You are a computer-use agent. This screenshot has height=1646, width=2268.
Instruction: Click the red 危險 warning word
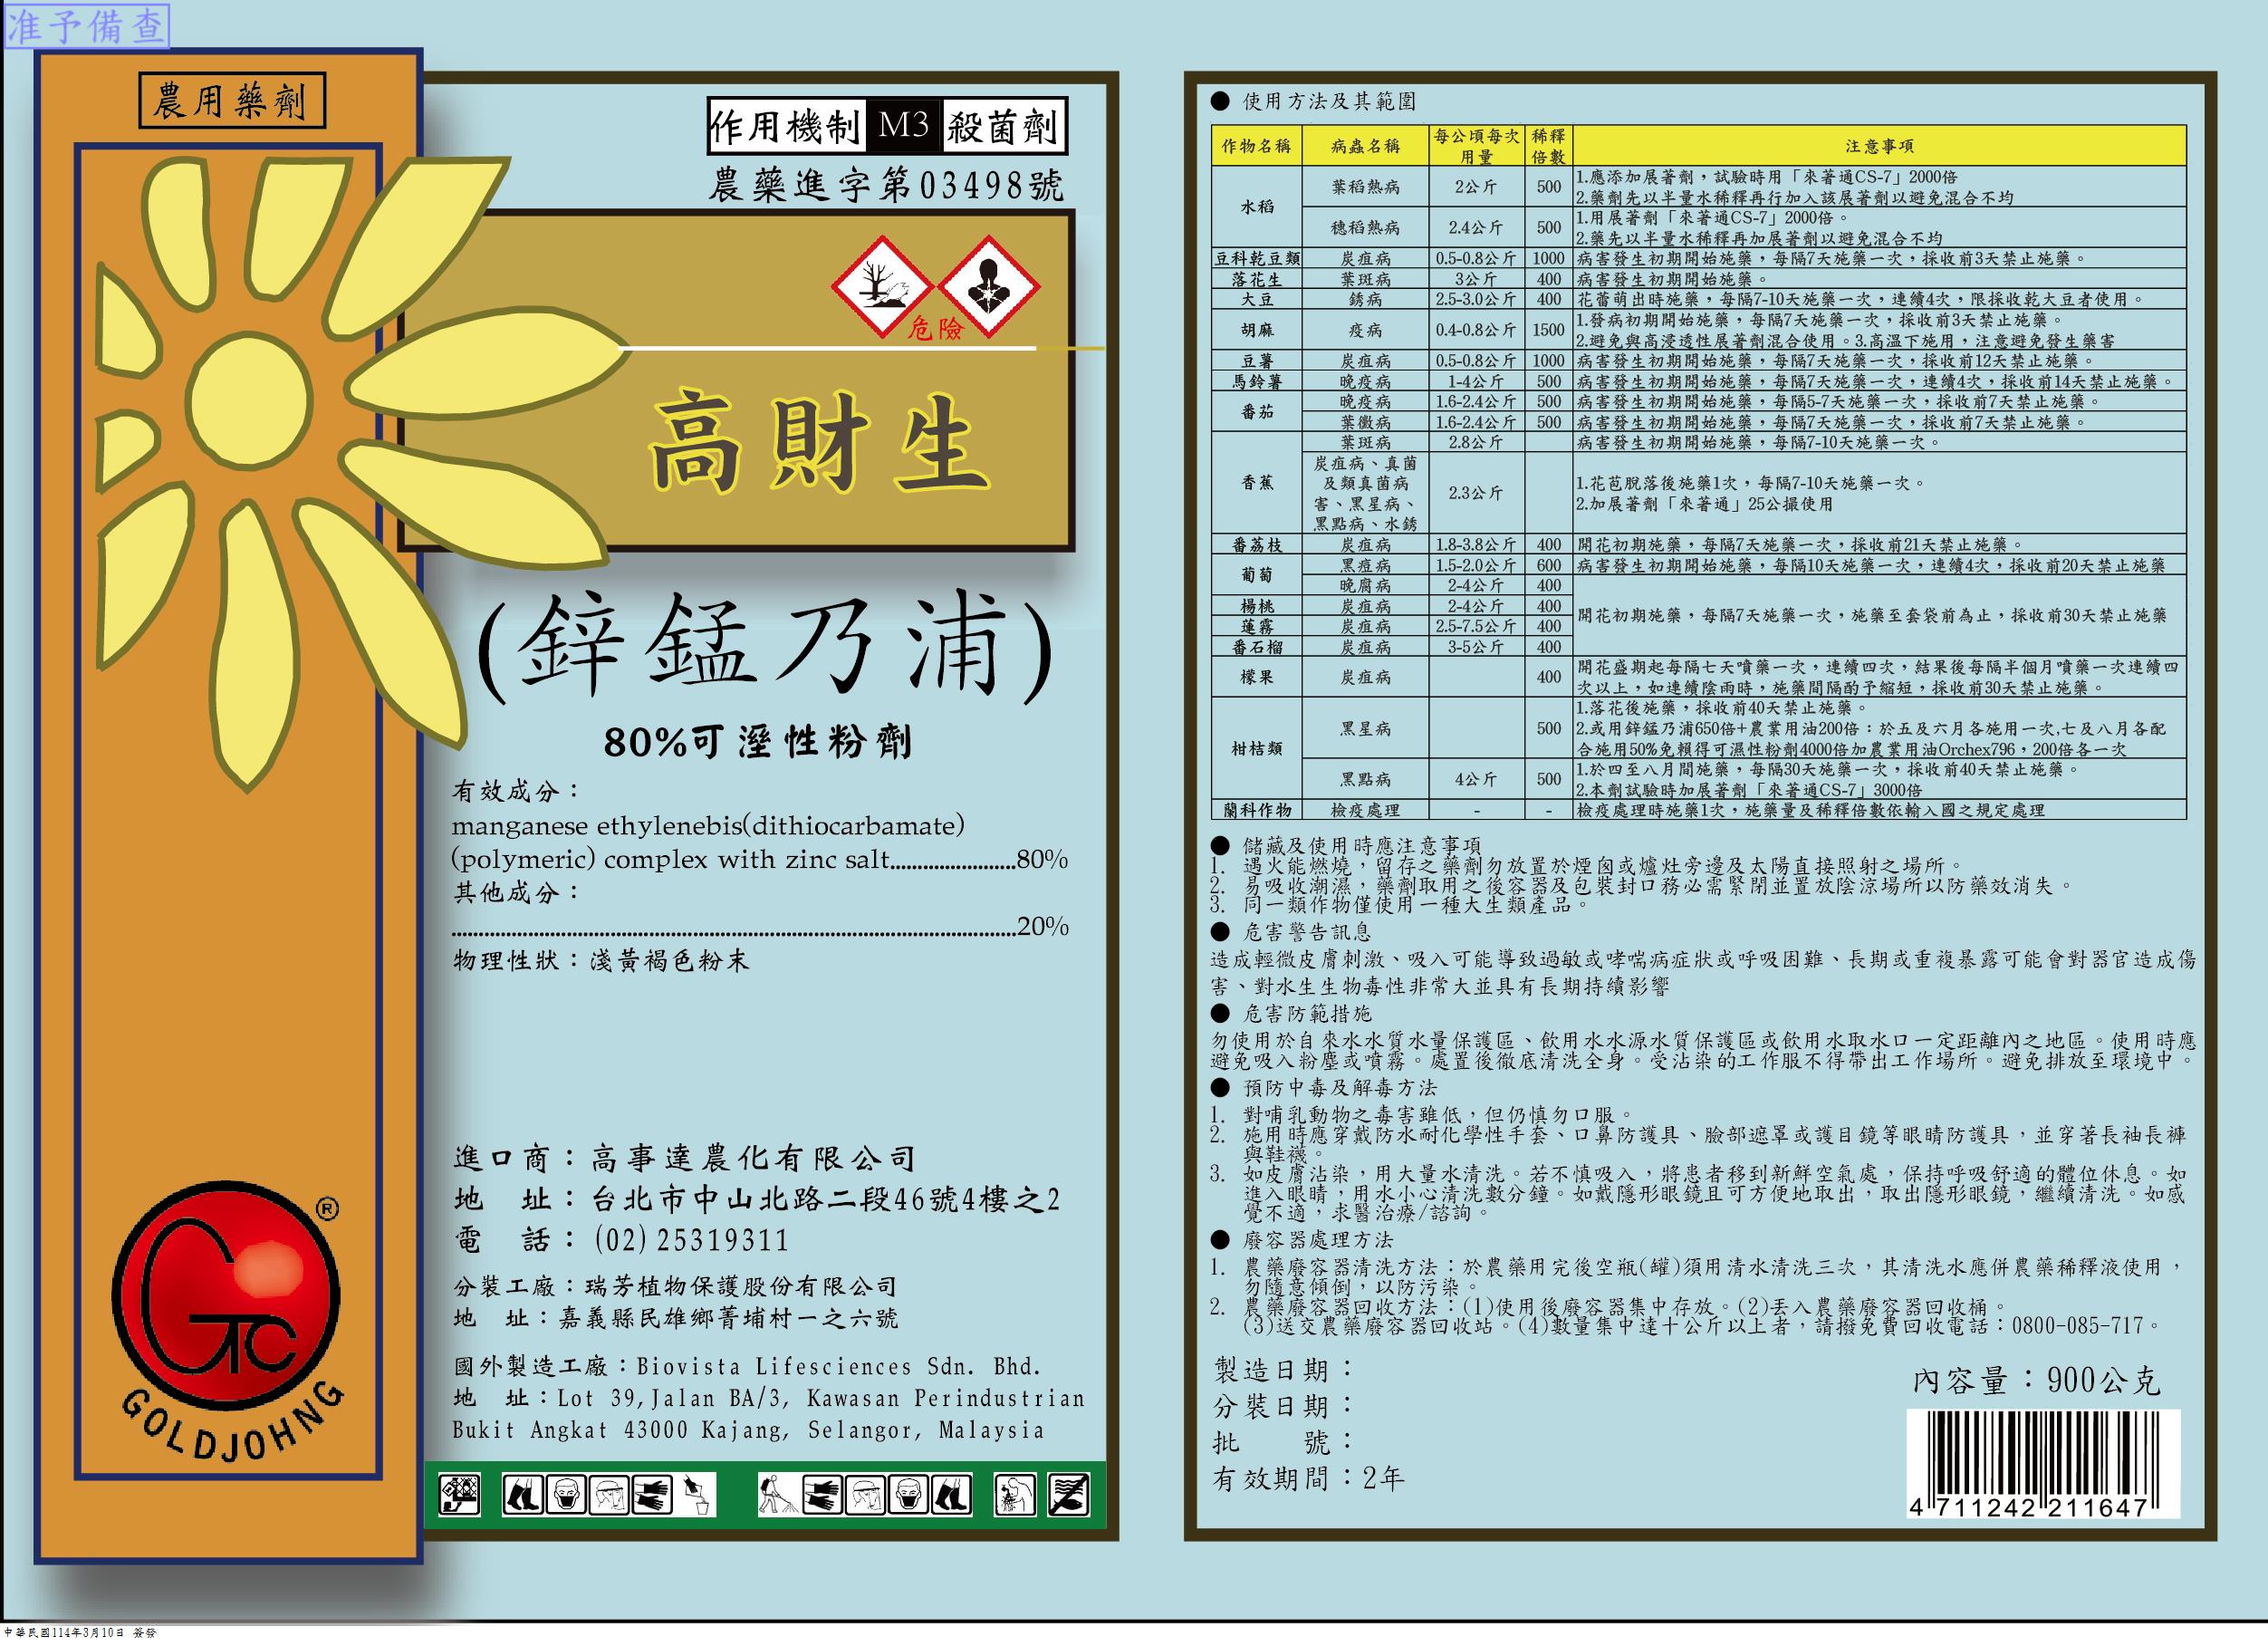(934, 328)
